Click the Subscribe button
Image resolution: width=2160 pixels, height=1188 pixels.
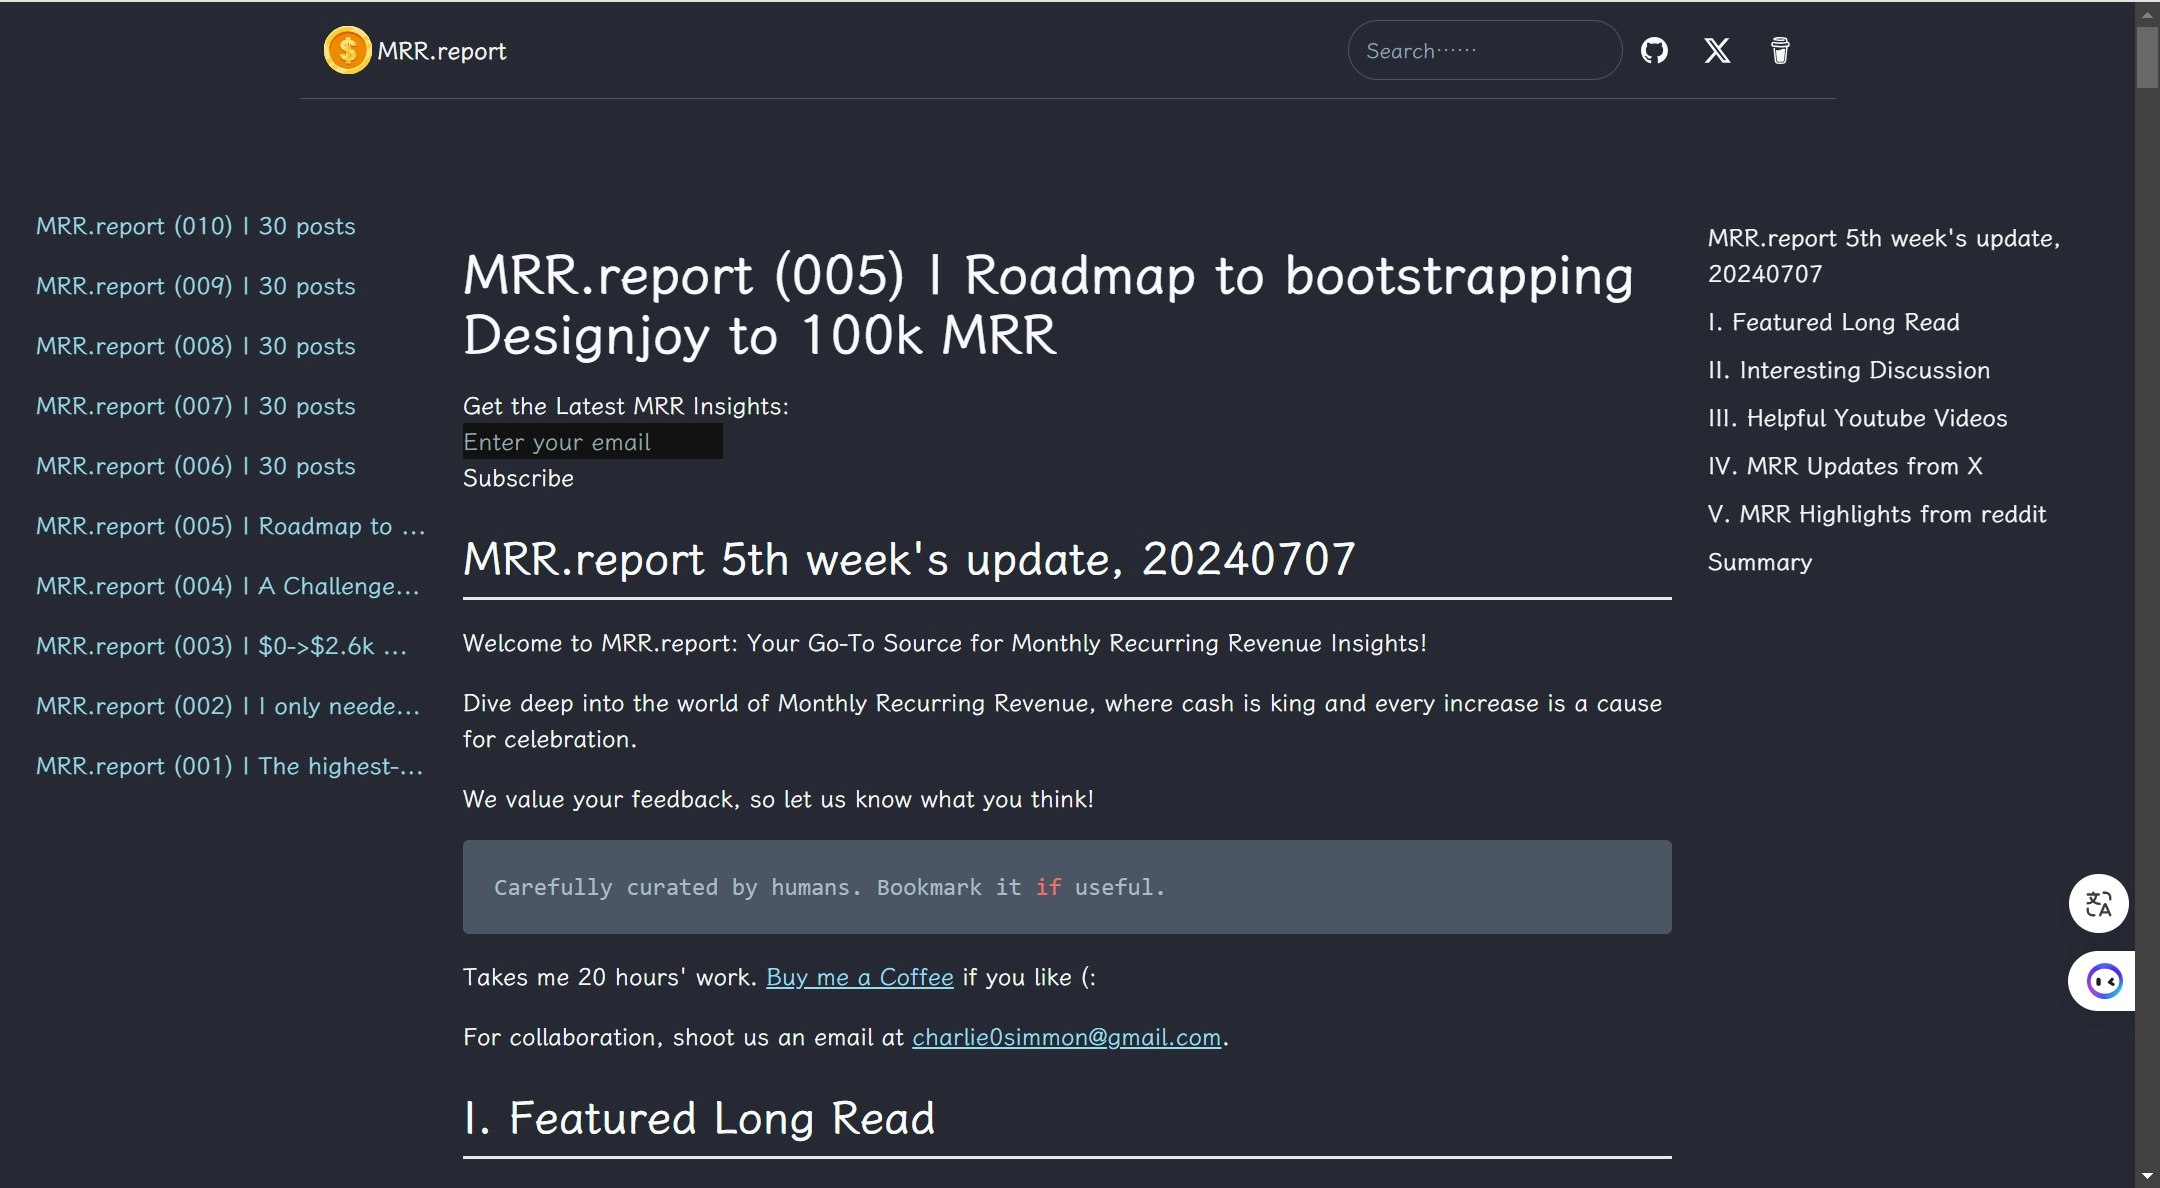518,478
